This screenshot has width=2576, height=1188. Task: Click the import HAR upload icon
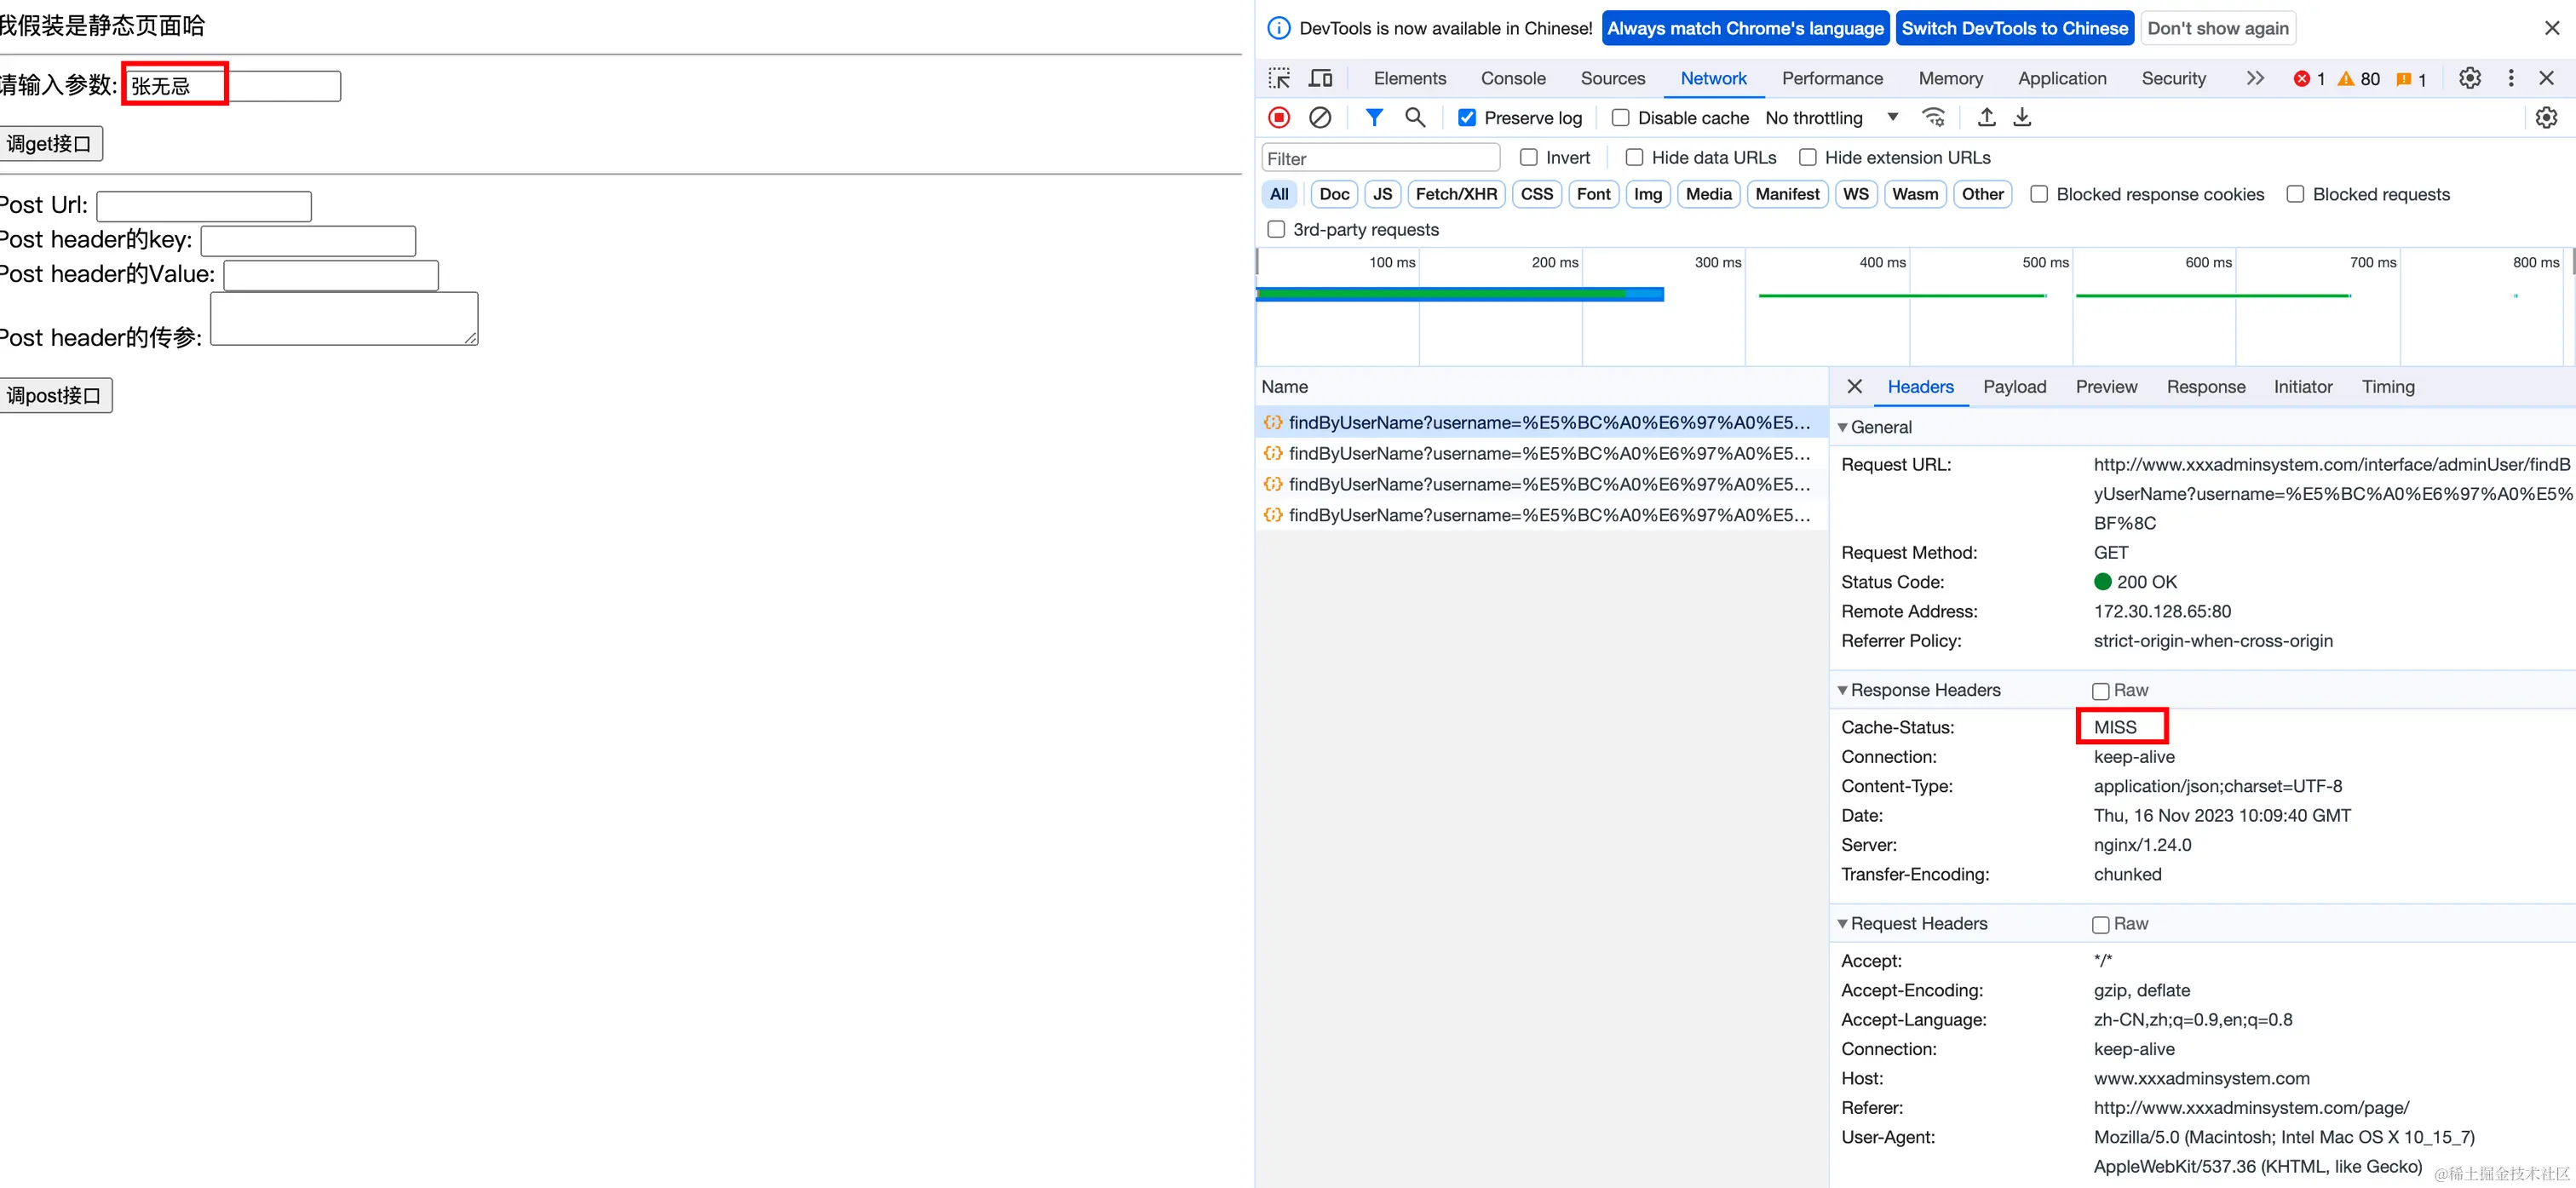1986,118
